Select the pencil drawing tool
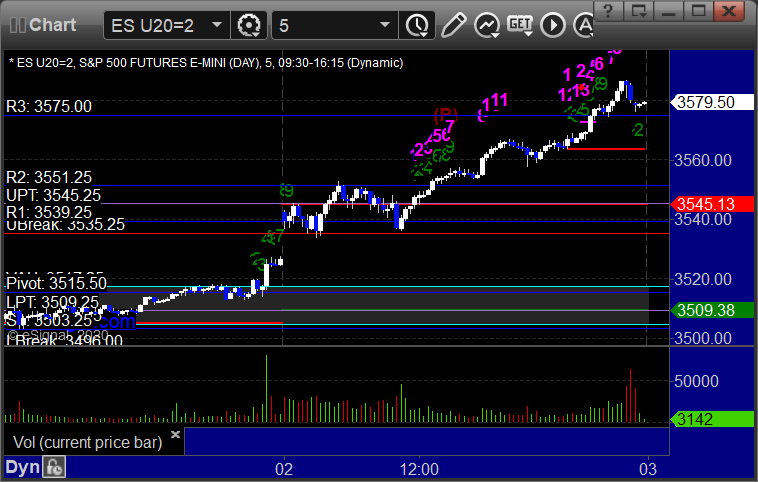 pos(453,25)
